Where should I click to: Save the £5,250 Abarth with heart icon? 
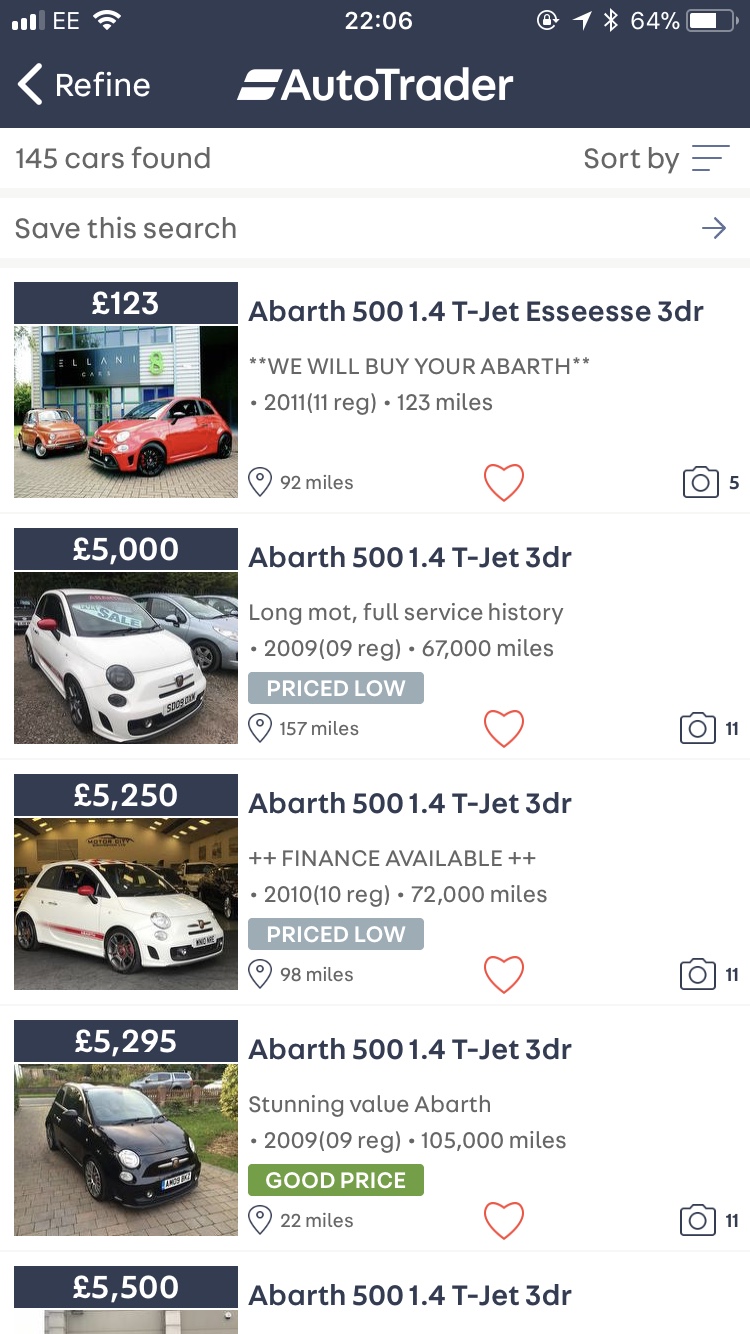click(504, 975)
